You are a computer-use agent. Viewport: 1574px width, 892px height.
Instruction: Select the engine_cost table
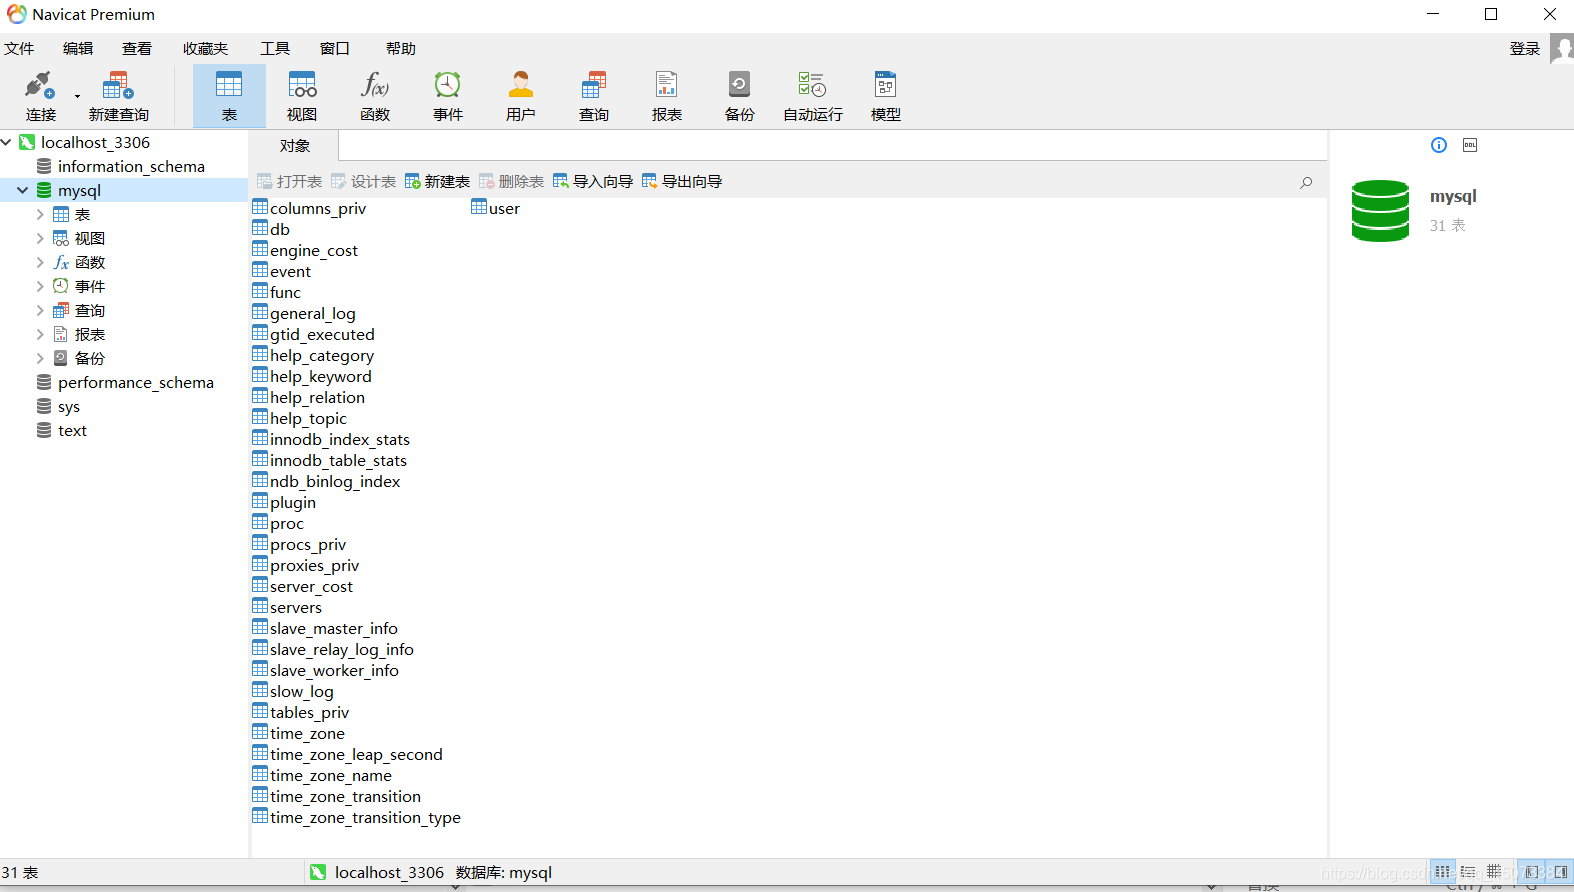[305, 250]
